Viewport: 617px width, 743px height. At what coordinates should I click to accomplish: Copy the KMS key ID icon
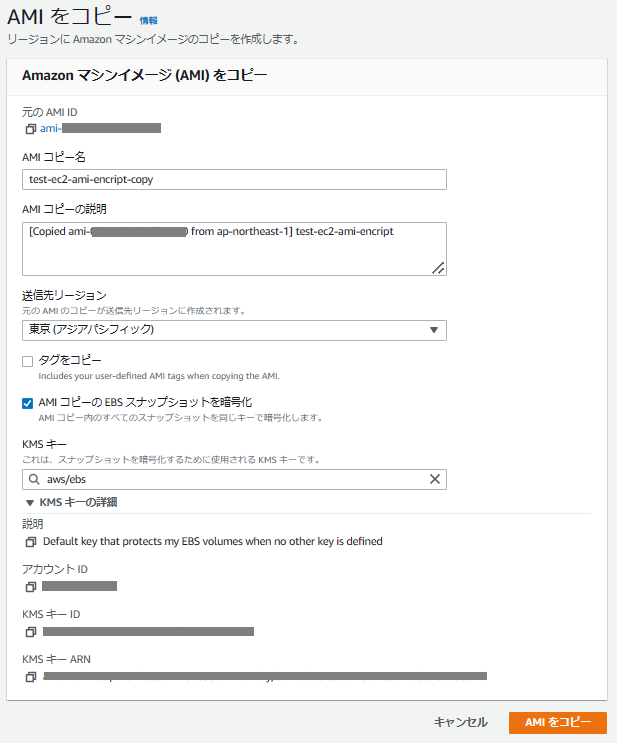pos(31,632)
